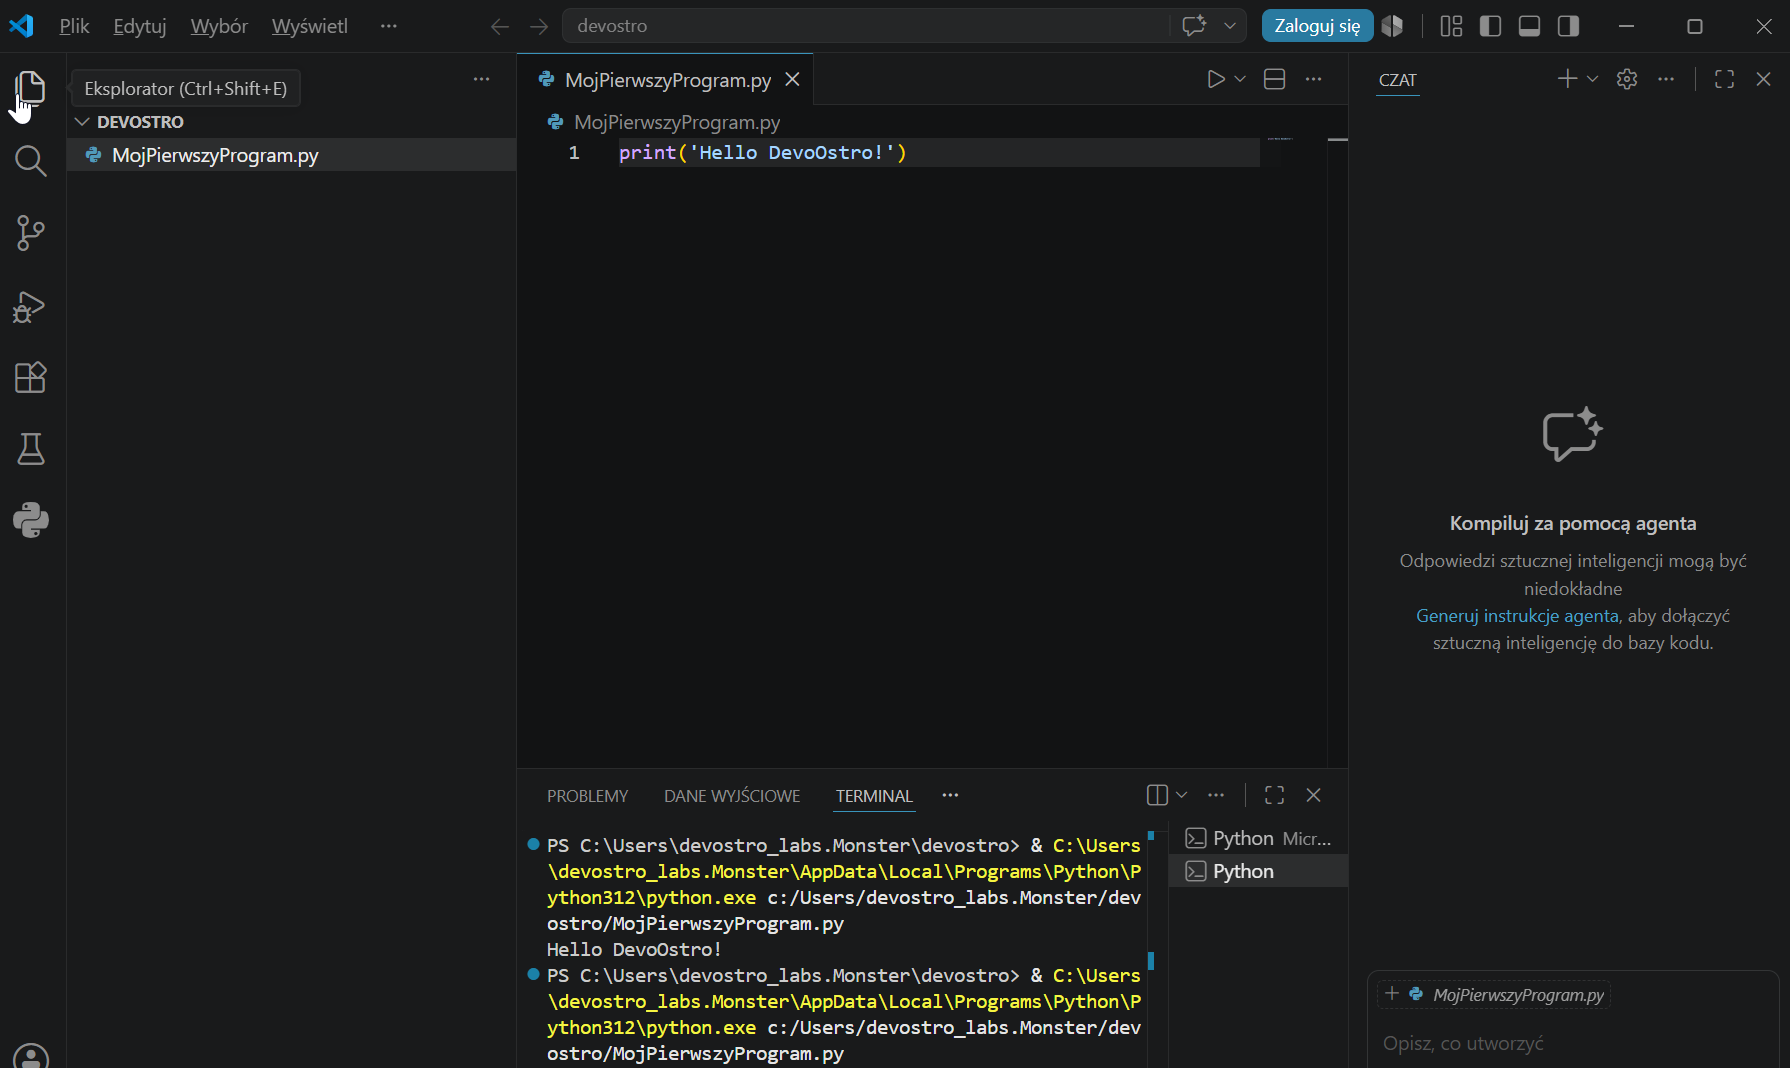The width and height of the screenshot is (1790, 1068).
Task: Open the Python environments icon
Action: pos(31,520)
